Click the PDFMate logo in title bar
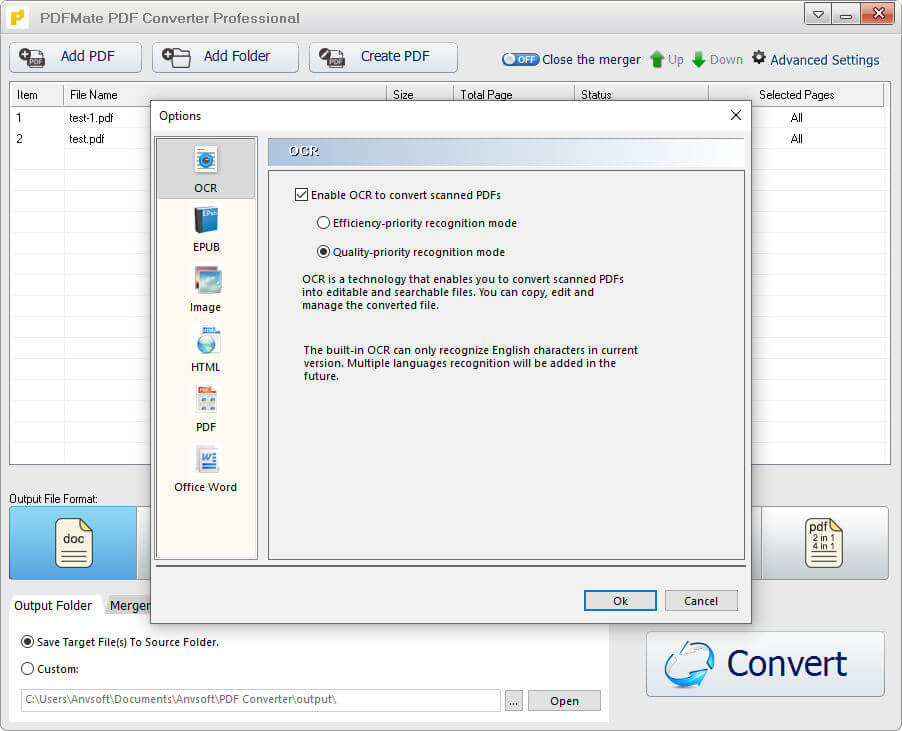 [x=18, y=18]
